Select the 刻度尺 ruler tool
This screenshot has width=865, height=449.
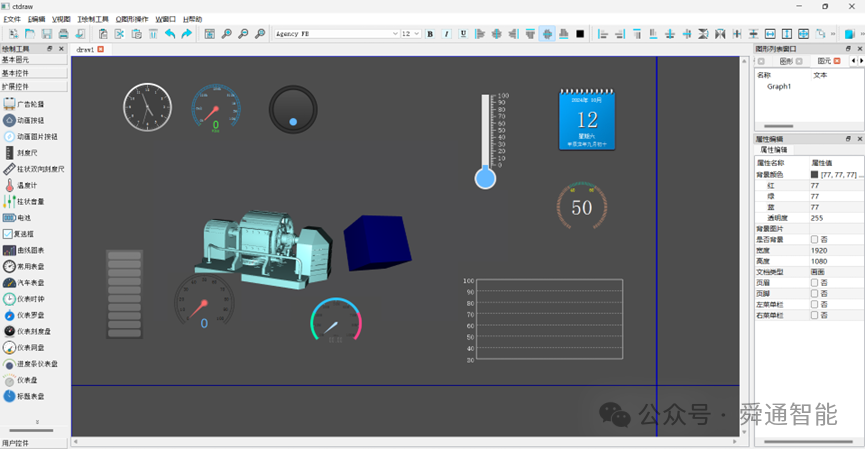pos(21,153)
